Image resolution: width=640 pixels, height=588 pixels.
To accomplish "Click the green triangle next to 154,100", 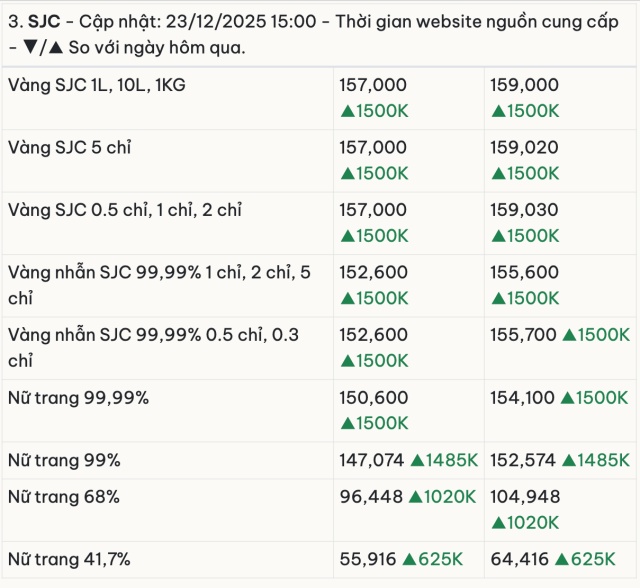I will [568, 398].
